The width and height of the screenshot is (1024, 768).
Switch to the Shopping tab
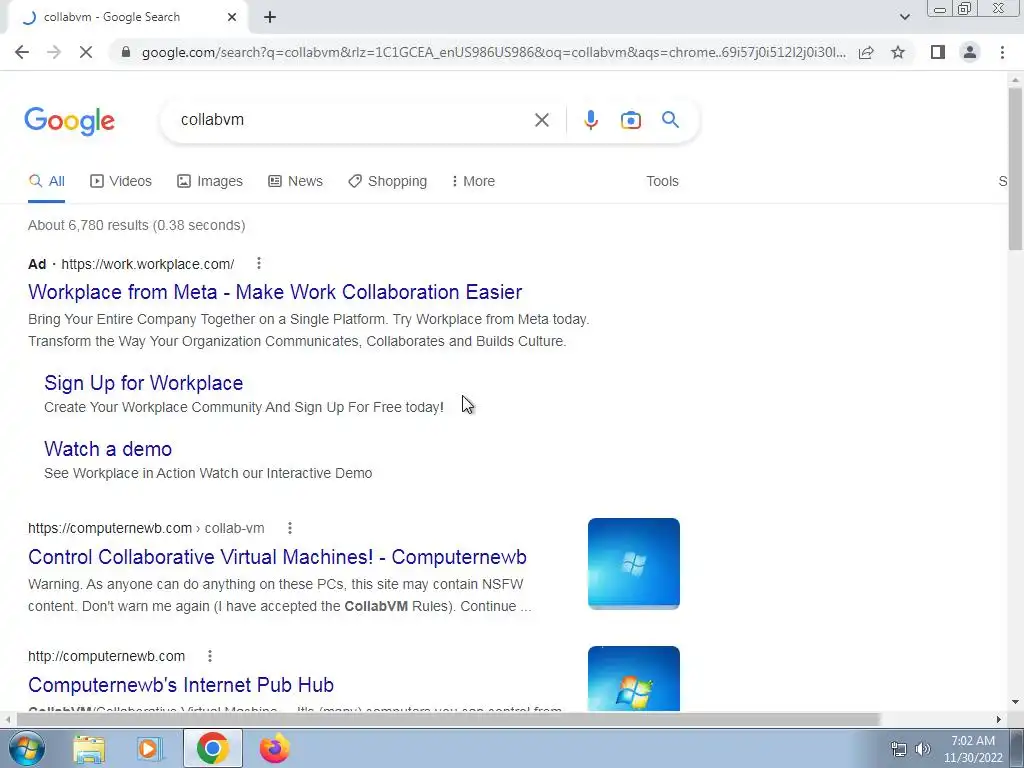point(387,181)
